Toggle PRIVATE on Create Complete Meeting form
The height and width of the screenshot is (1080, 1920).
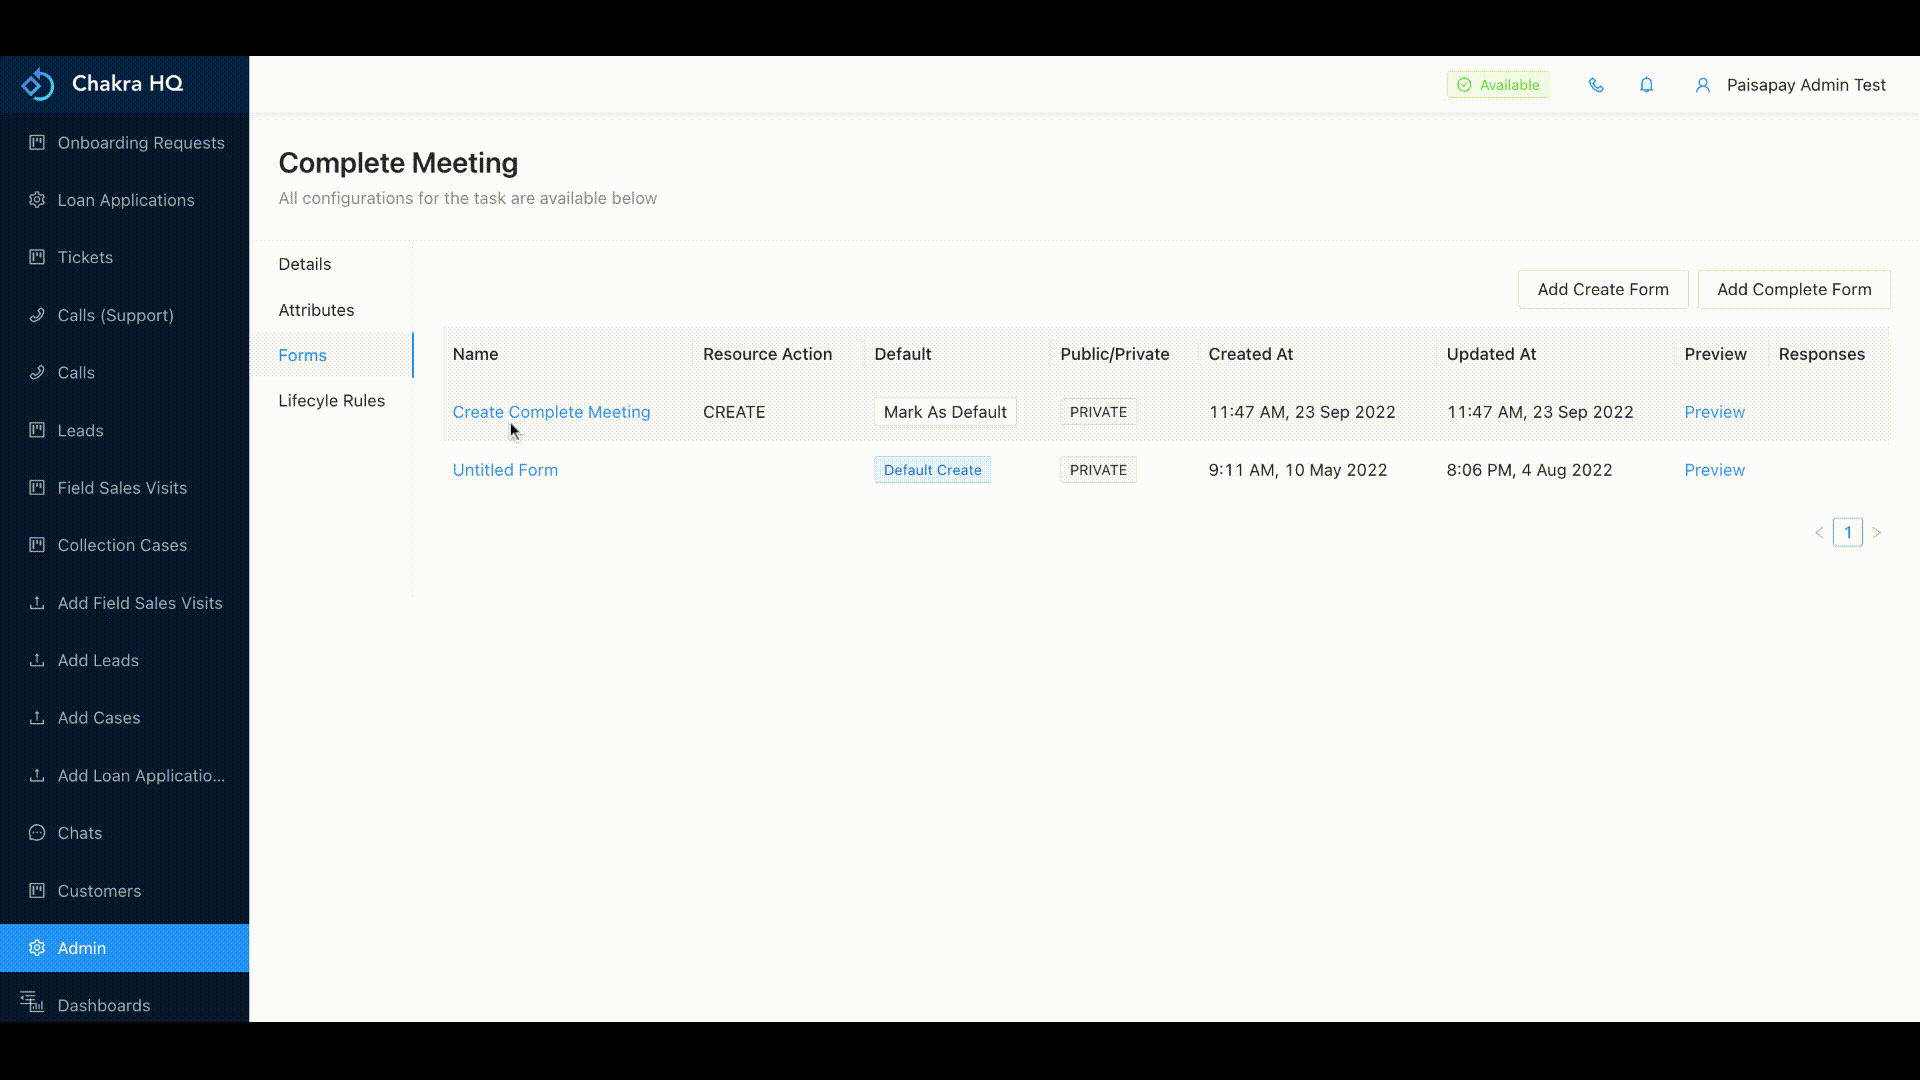tap(1097, 411)
